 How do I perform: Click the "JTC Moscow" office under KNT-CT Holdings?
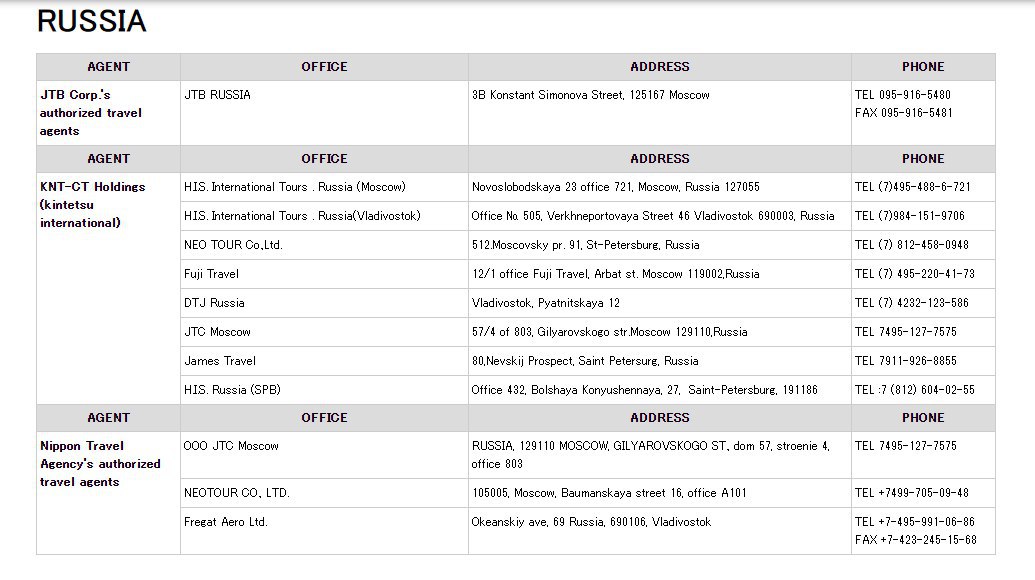point(324,332)
